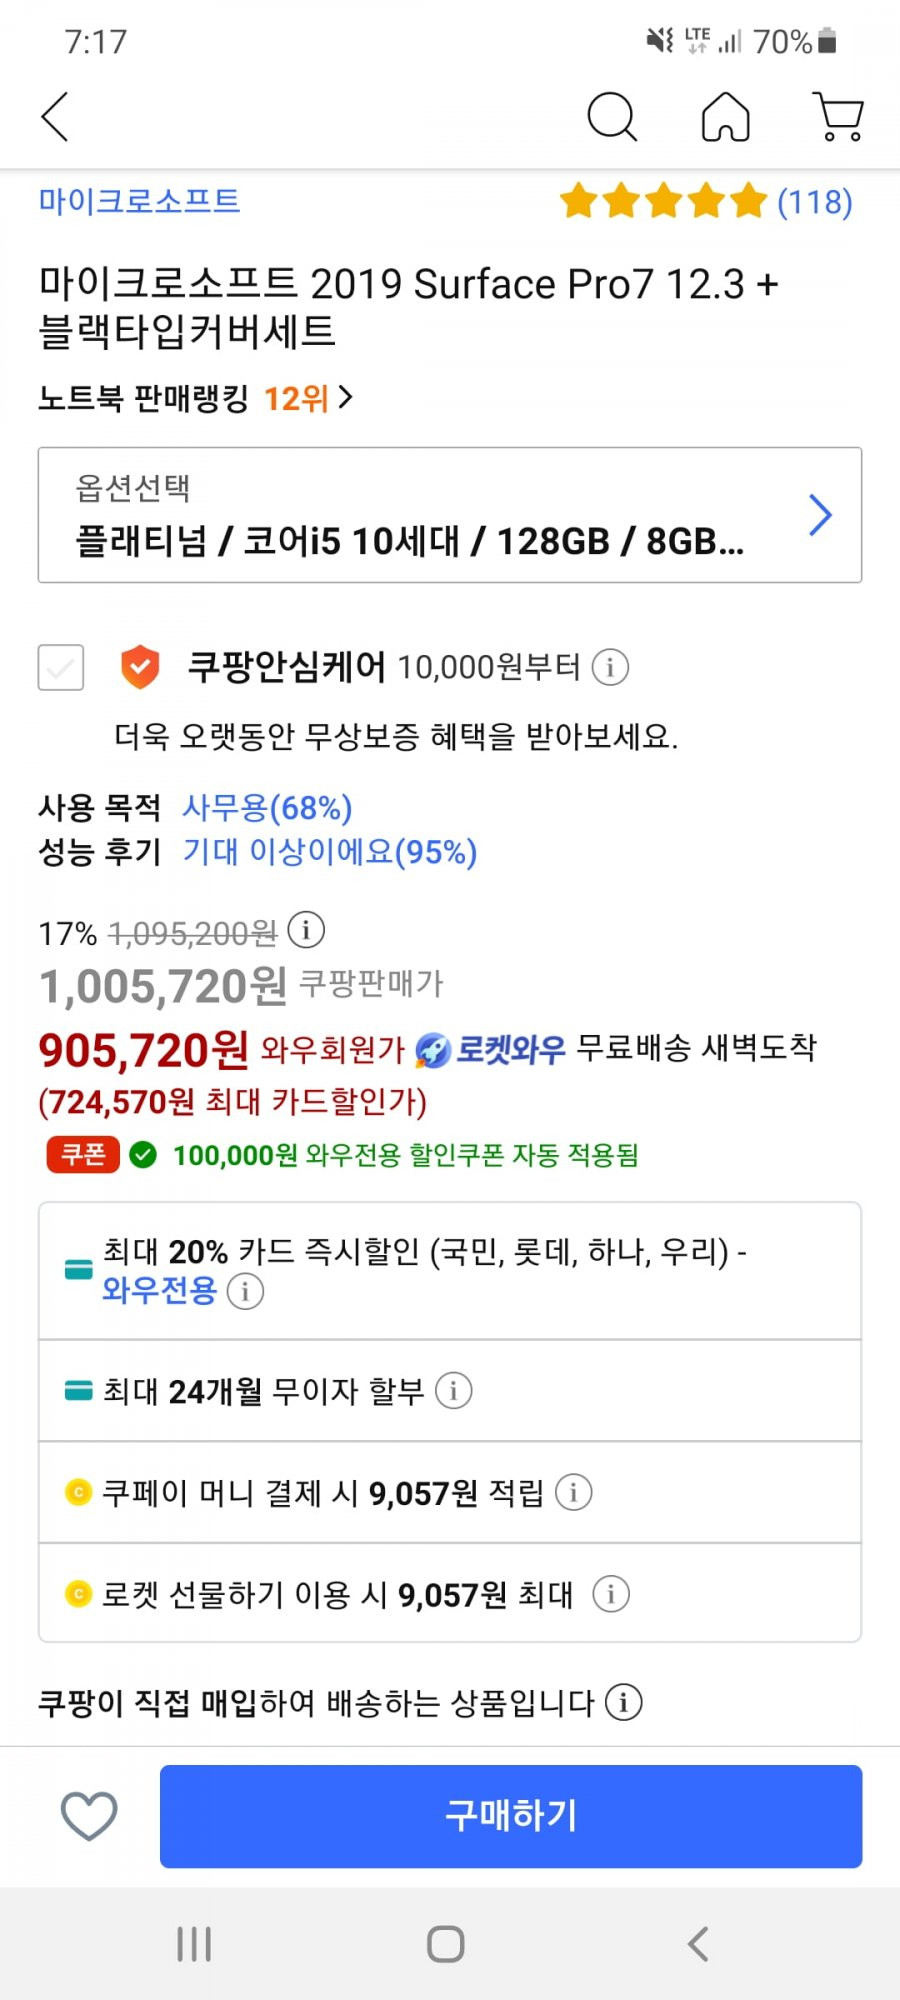Open Android recent apps button

194,1944
